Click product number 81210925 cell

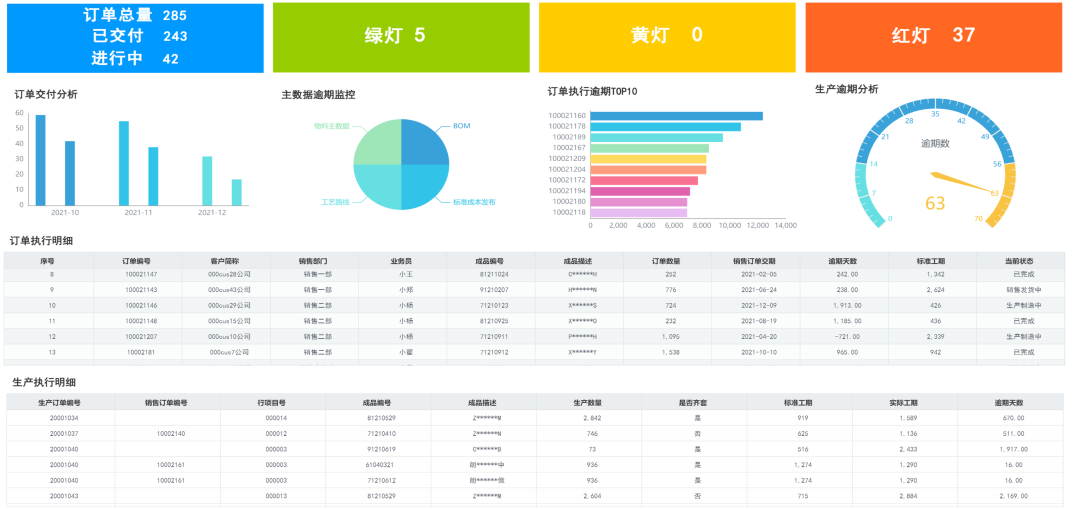494,321
